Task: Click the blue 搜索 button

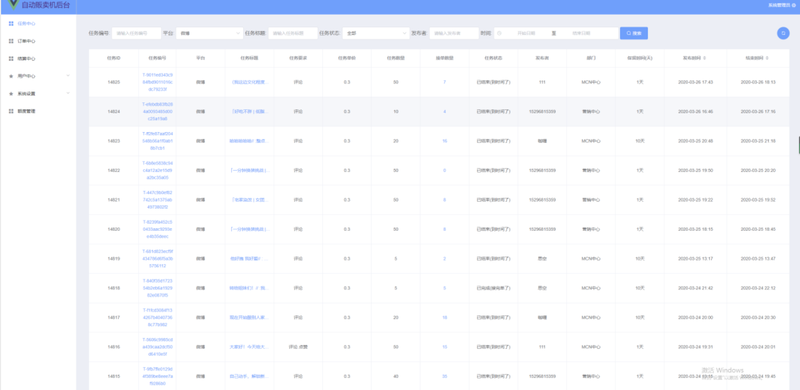Action: pyautogui.click(x=634, y=33)
